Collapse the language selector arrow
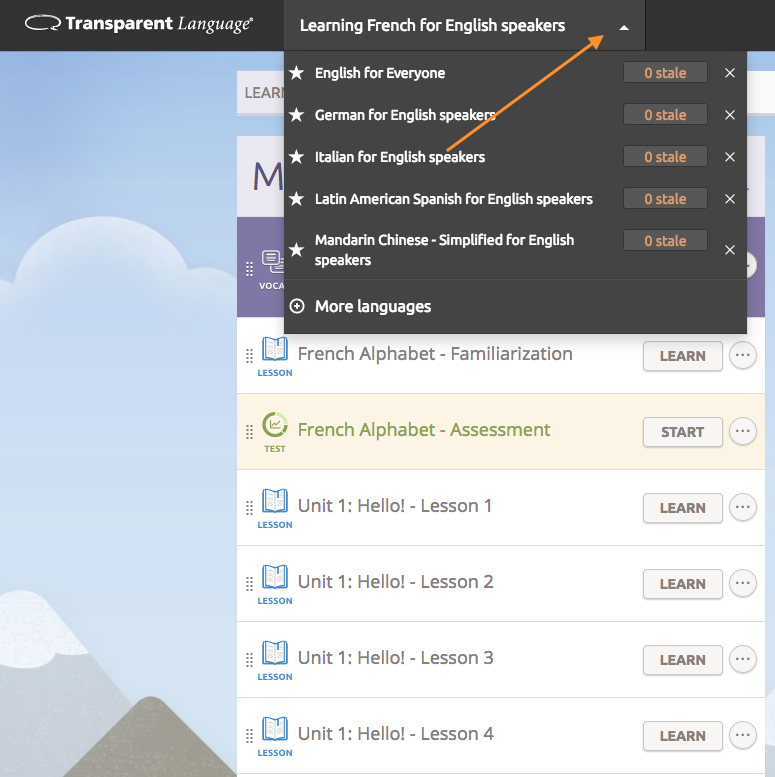Screen dimensions: 775x777 coord(624,28)
